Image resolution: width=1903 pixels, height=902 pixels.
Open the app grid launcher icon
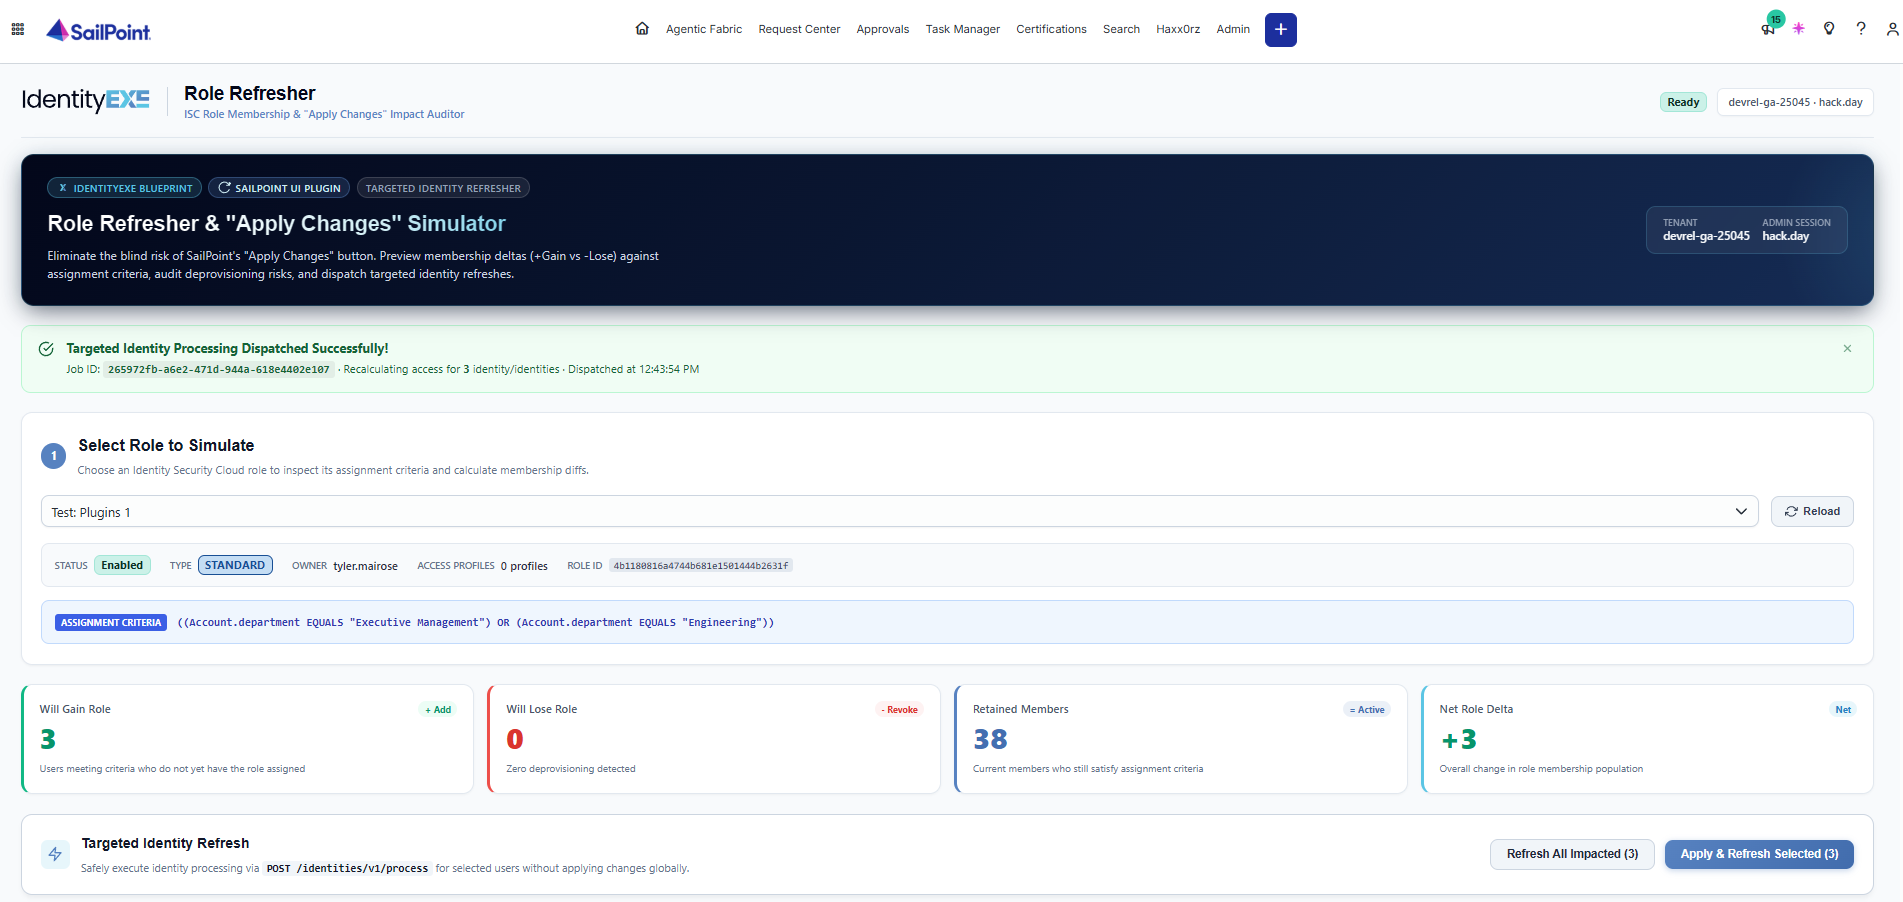18,29
